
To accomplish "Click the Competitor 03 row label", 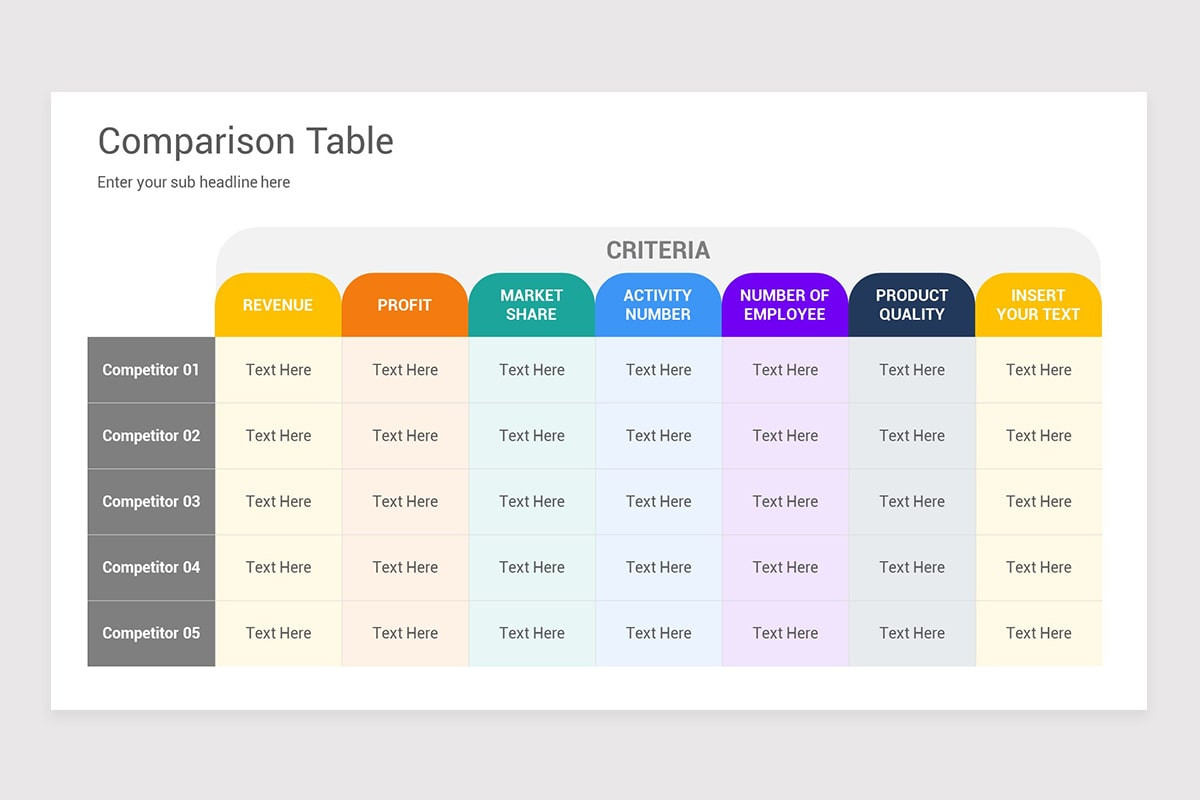I will click(151, 502).
